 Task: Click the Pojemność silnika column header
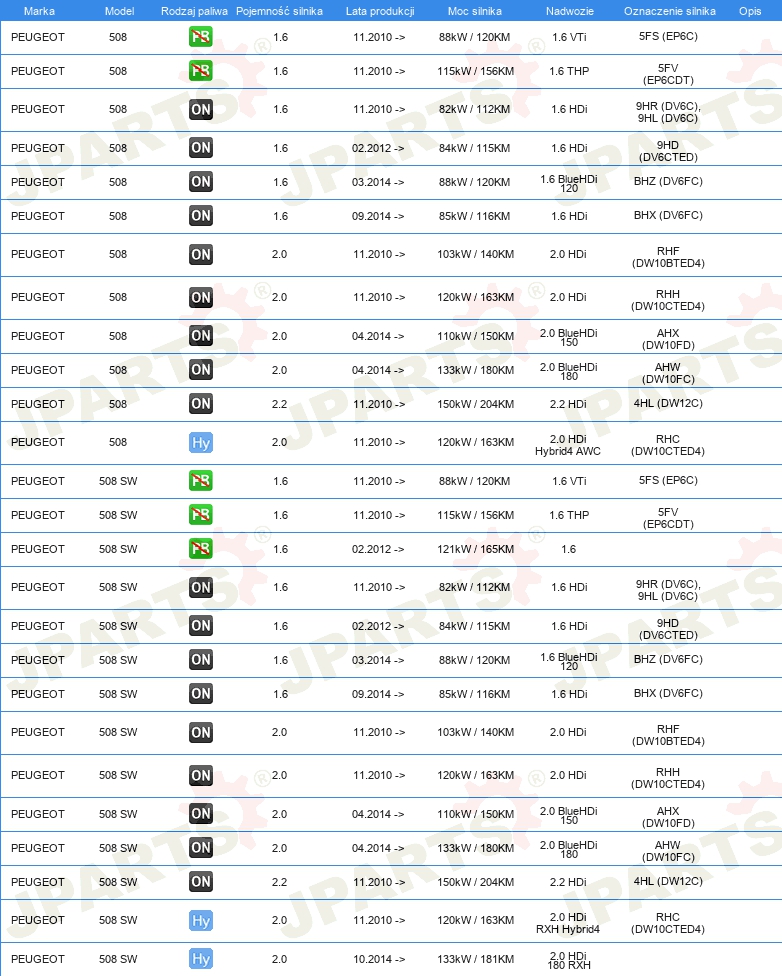pos(280,11)
